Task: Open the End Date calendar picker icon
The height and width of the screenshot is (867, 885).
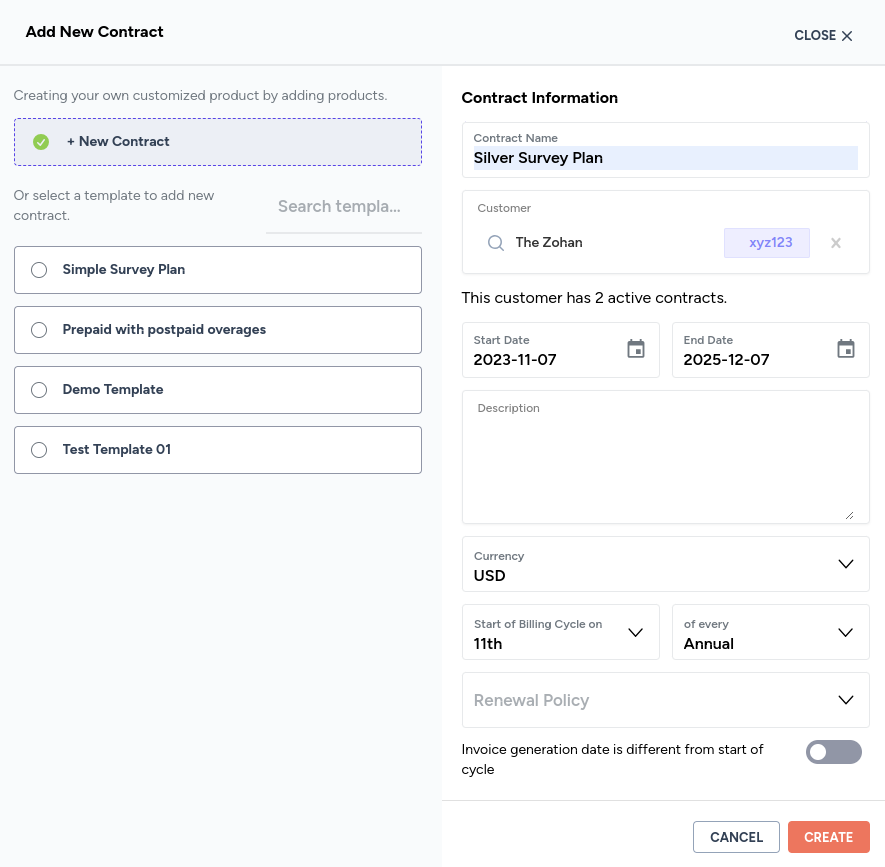Action: [846, 349]
